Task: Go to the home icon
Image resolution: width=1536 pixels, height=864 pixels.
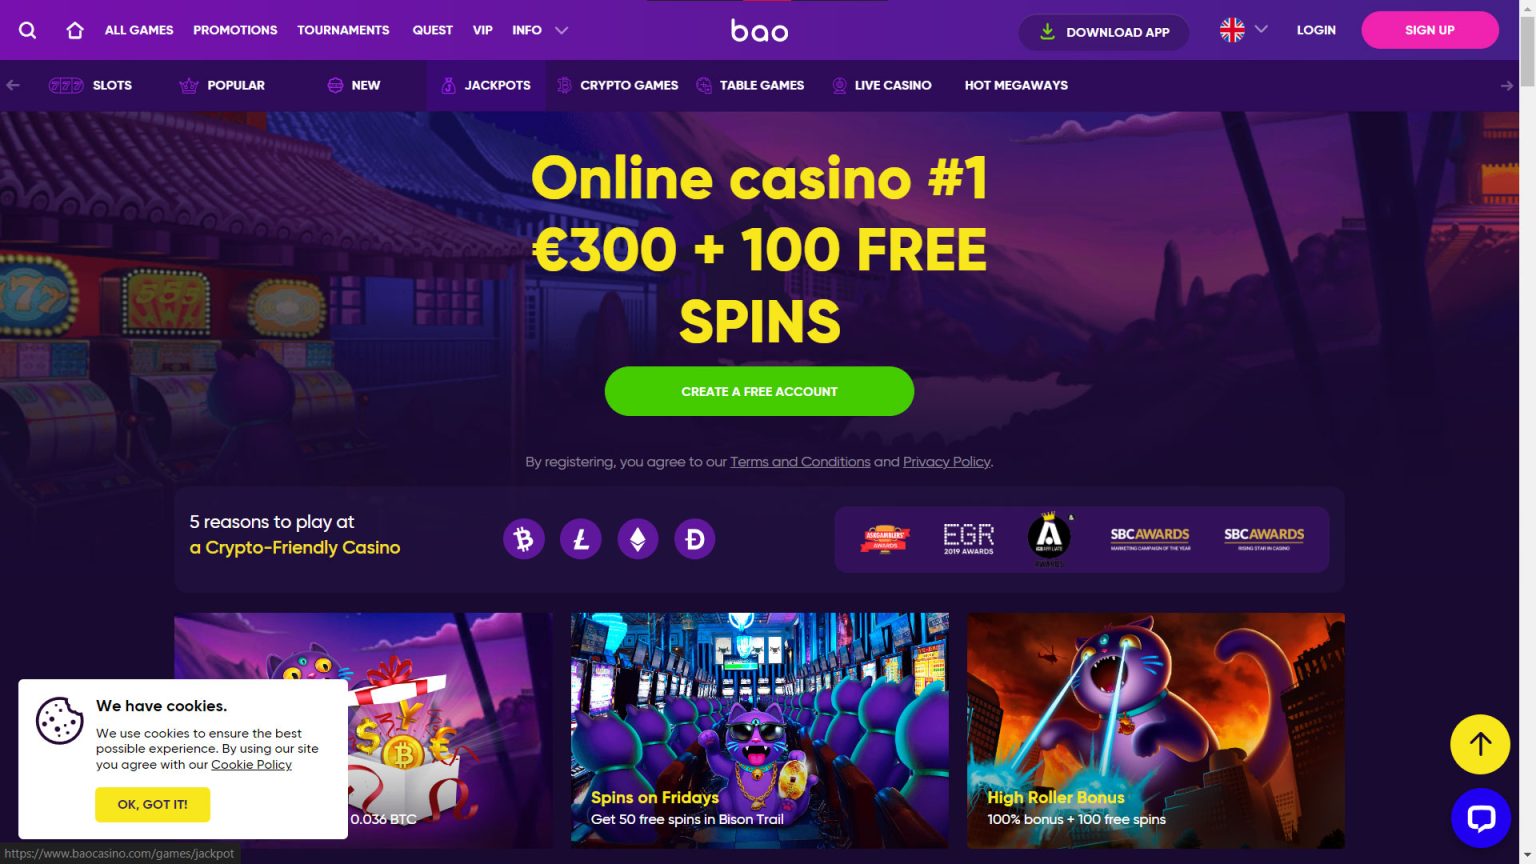Action: pos(75,30)
